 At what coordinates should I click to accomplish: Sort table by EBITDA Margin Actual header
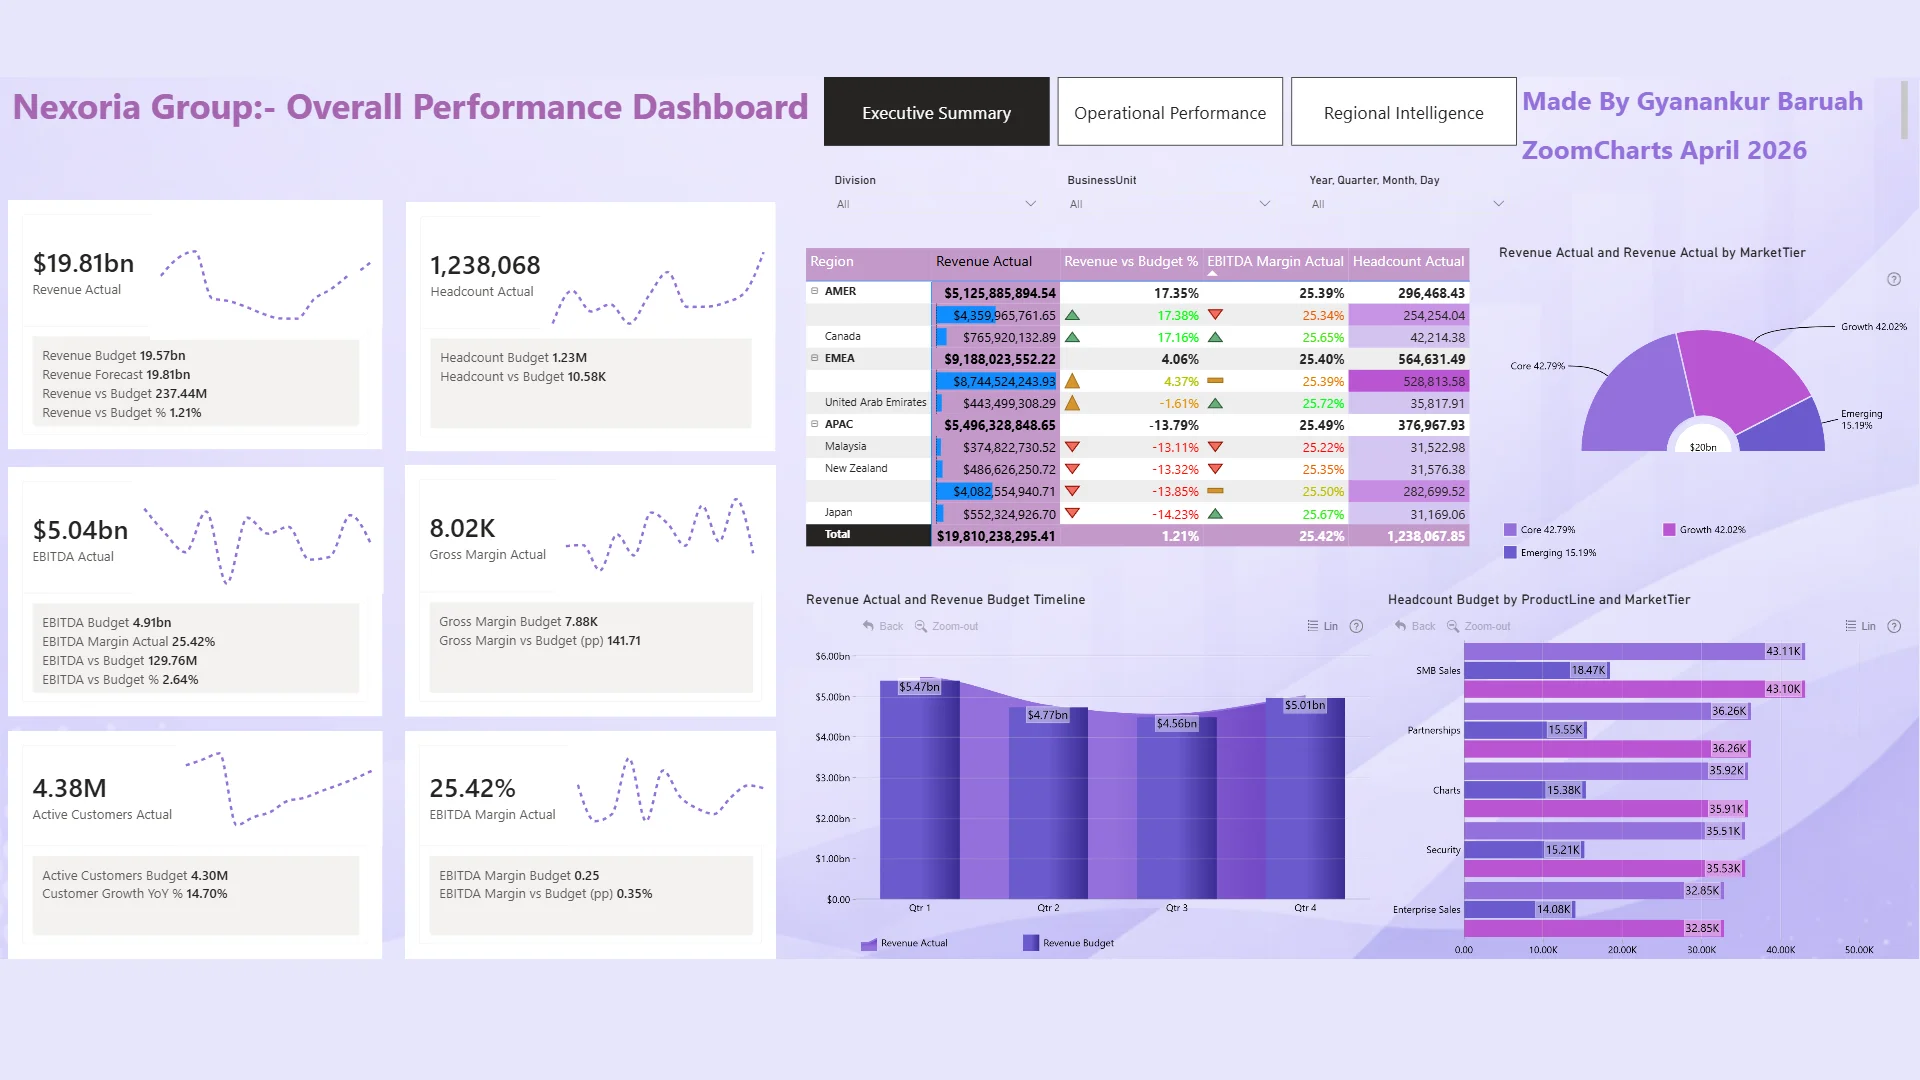[x=1275, y=262]
